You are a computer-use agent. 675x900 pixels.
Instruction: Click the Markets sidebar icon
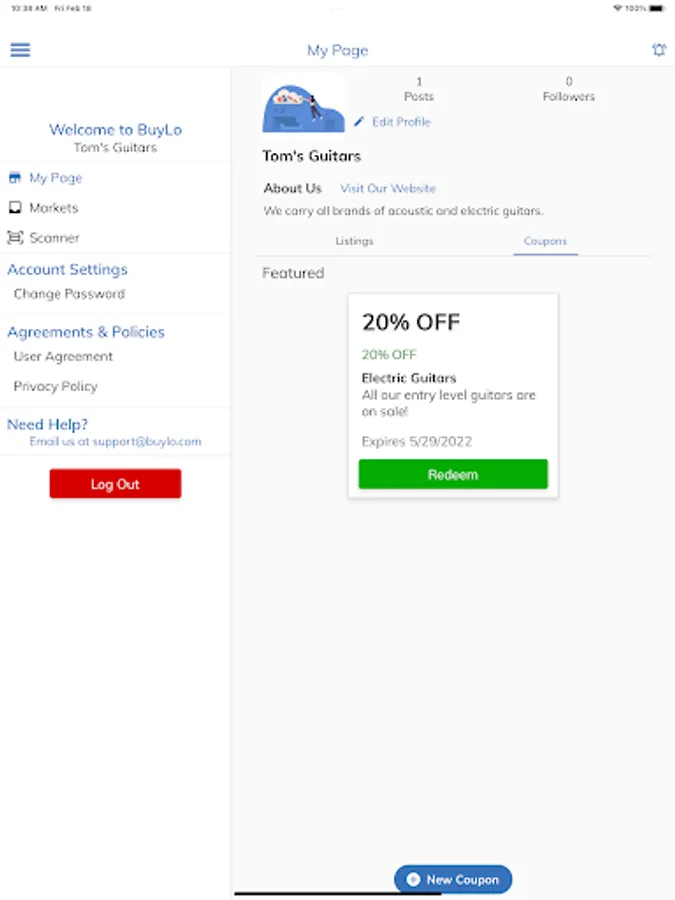pyautogui.click(x=15, y=208)
